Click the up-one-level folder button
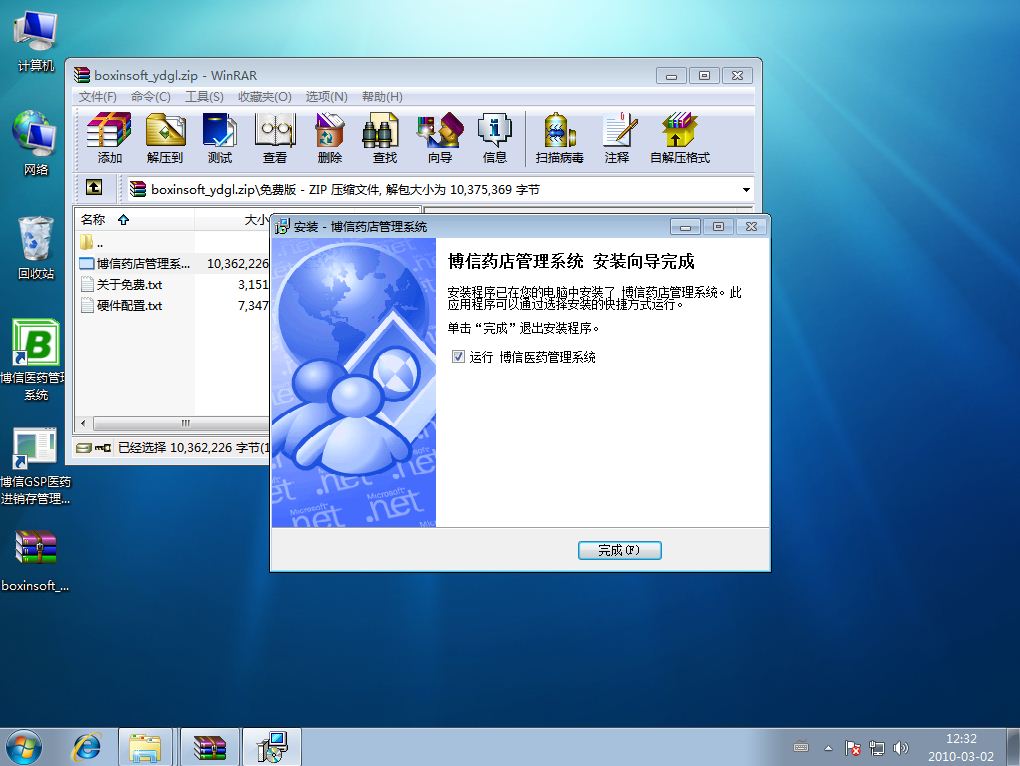 (x=93, y=188)
